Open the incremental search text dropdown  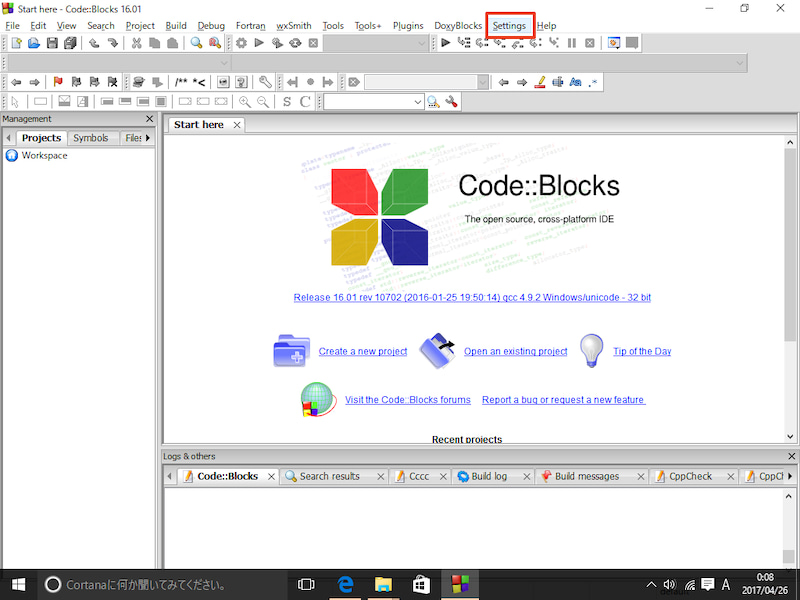[483, 82]
